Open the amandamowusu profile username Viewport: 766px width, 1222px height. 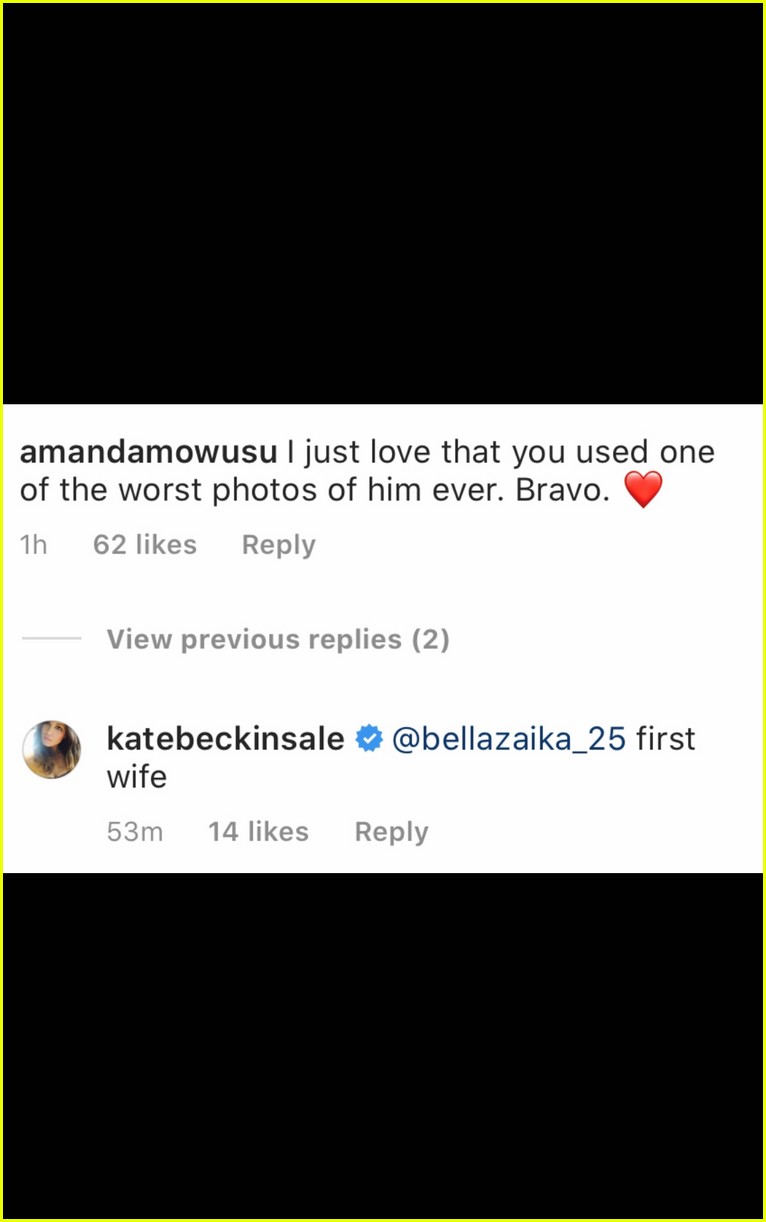[x=148, y=452]
